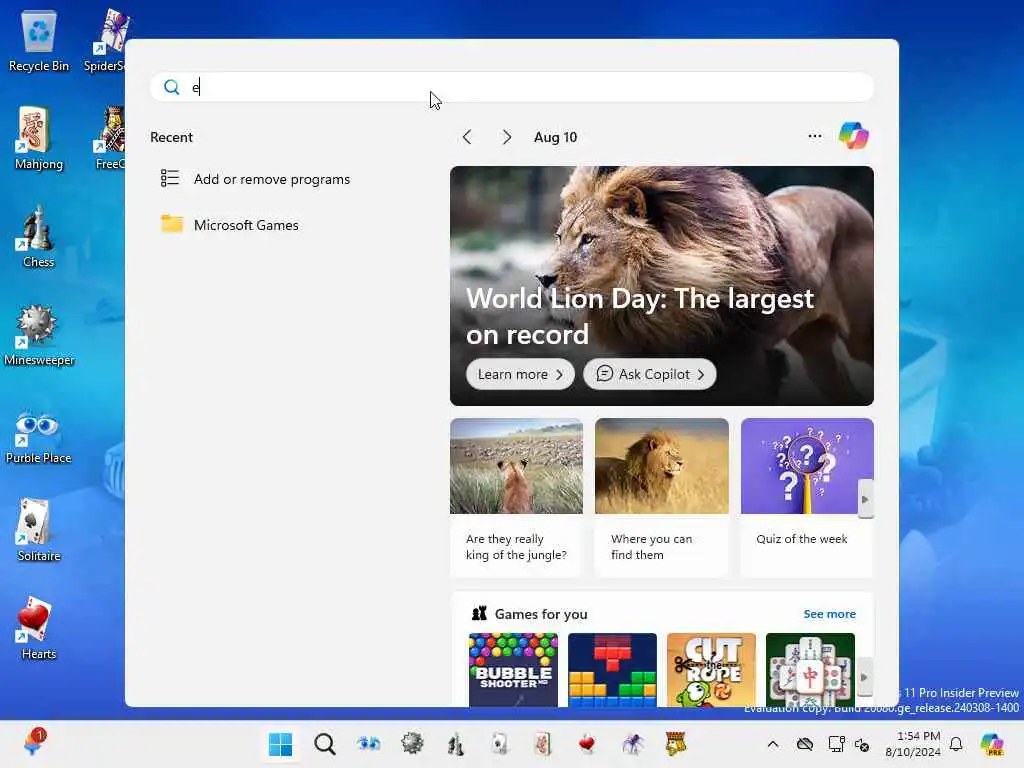Show hidden system tray icons
This screenshot has width=1024, height=768.
(773, 744)
